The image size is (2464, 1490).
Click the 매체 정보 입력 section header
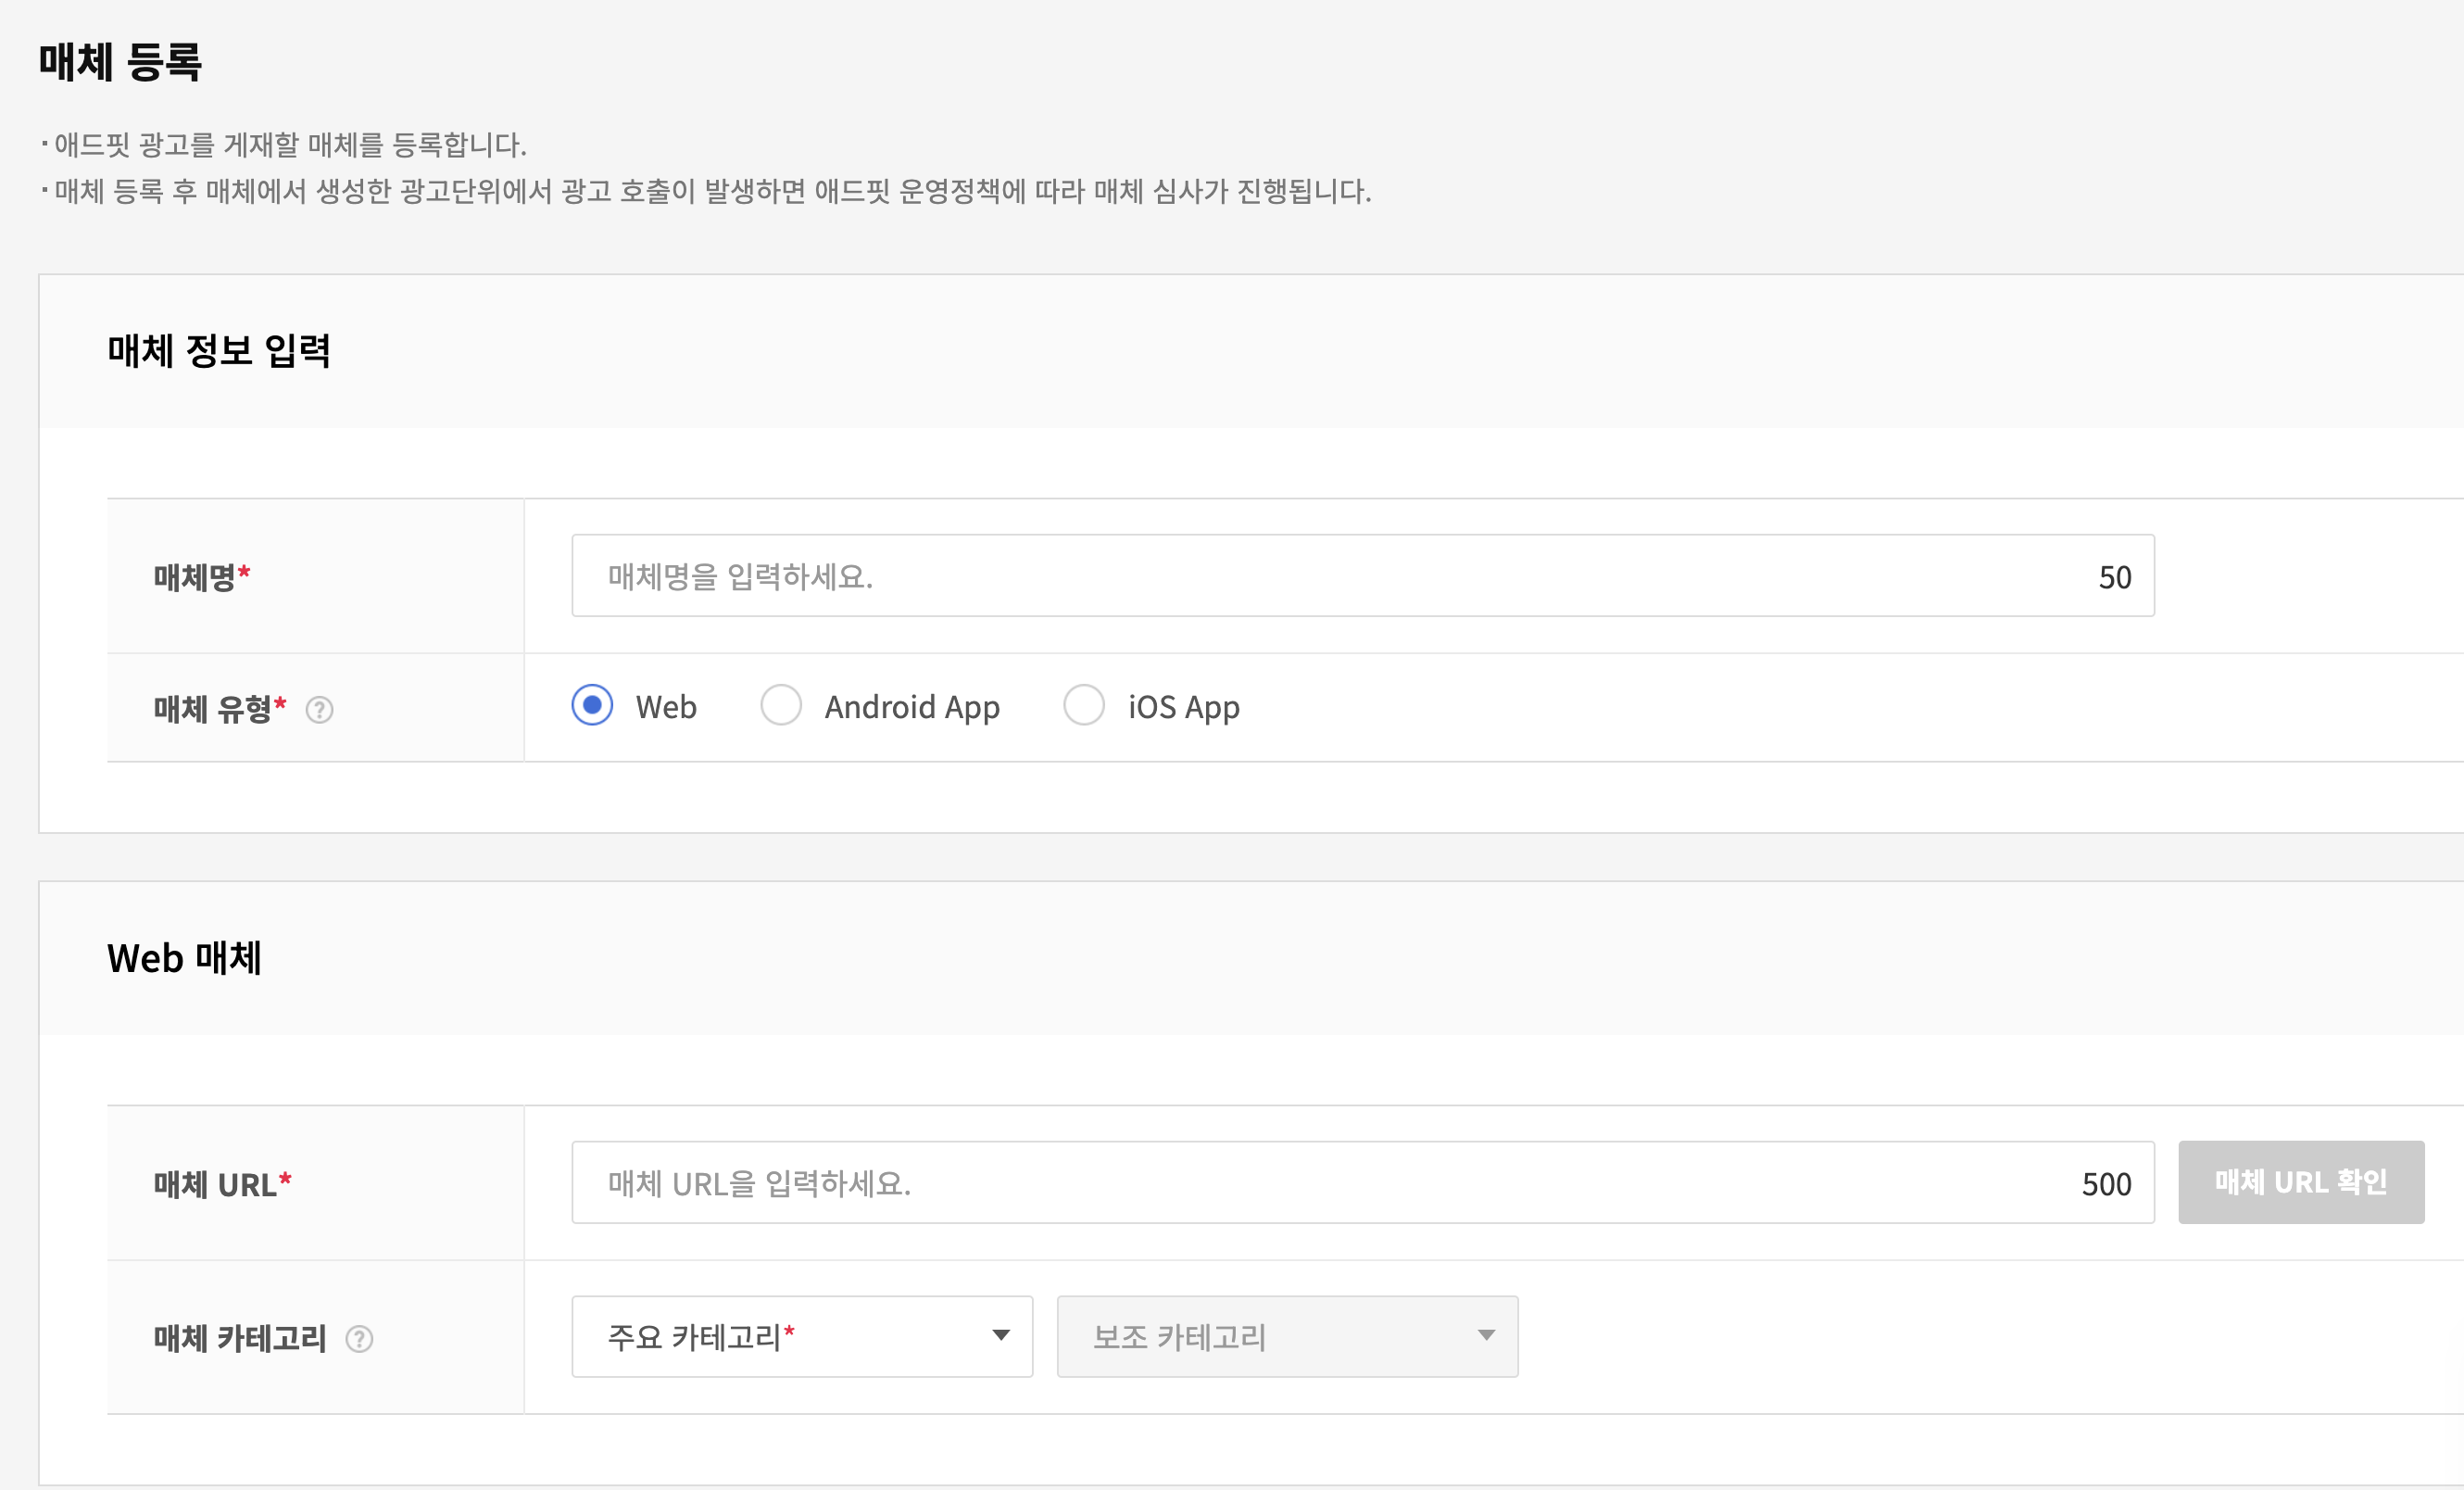point(218,351)
